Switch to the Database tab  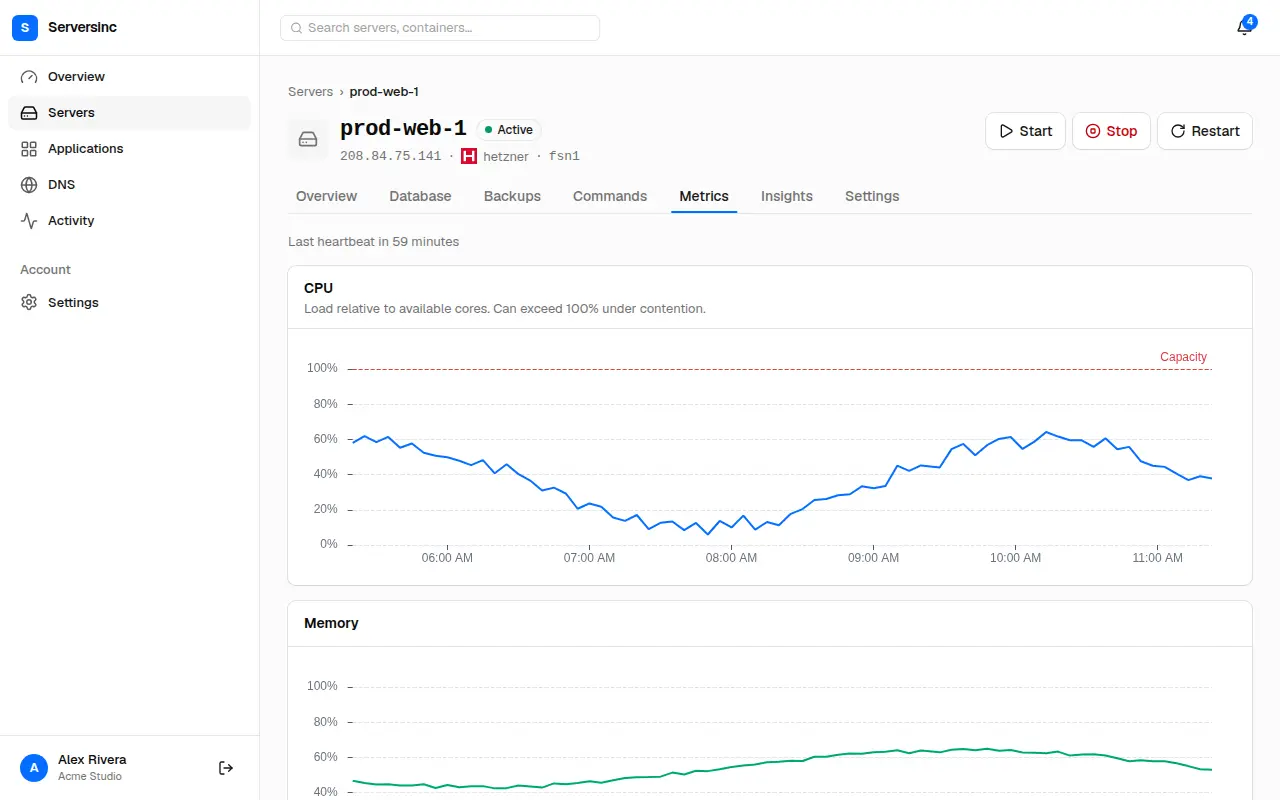[x=420, y=196]
